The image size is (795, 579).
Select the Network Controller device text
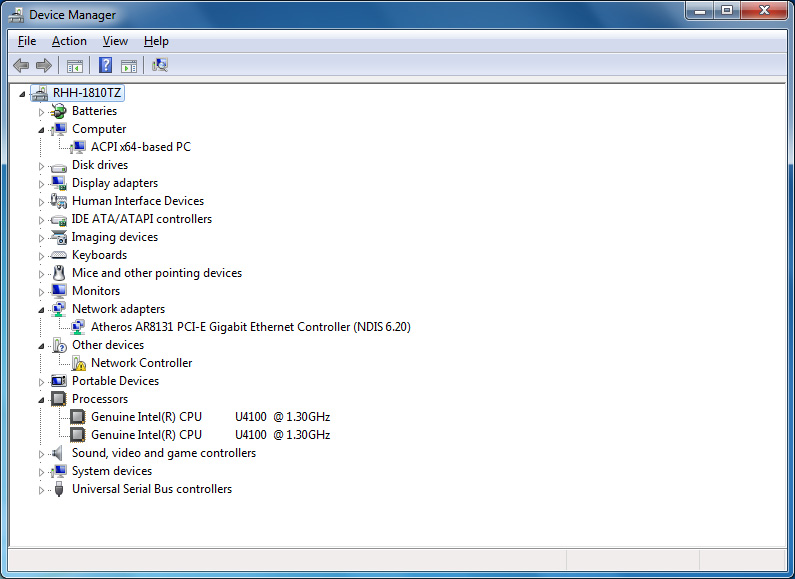(x=141, y=363)
